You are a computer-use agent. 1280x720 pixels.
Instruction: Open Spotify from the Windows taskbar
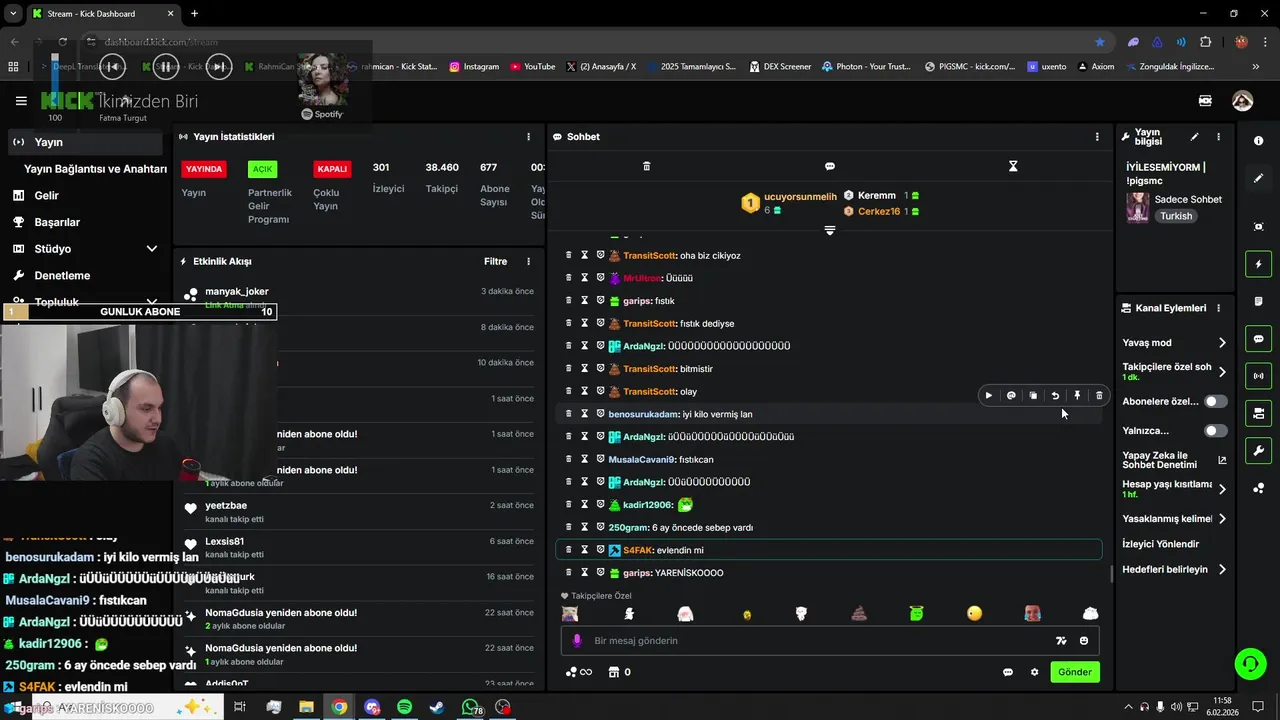click(x=404, y=707)
